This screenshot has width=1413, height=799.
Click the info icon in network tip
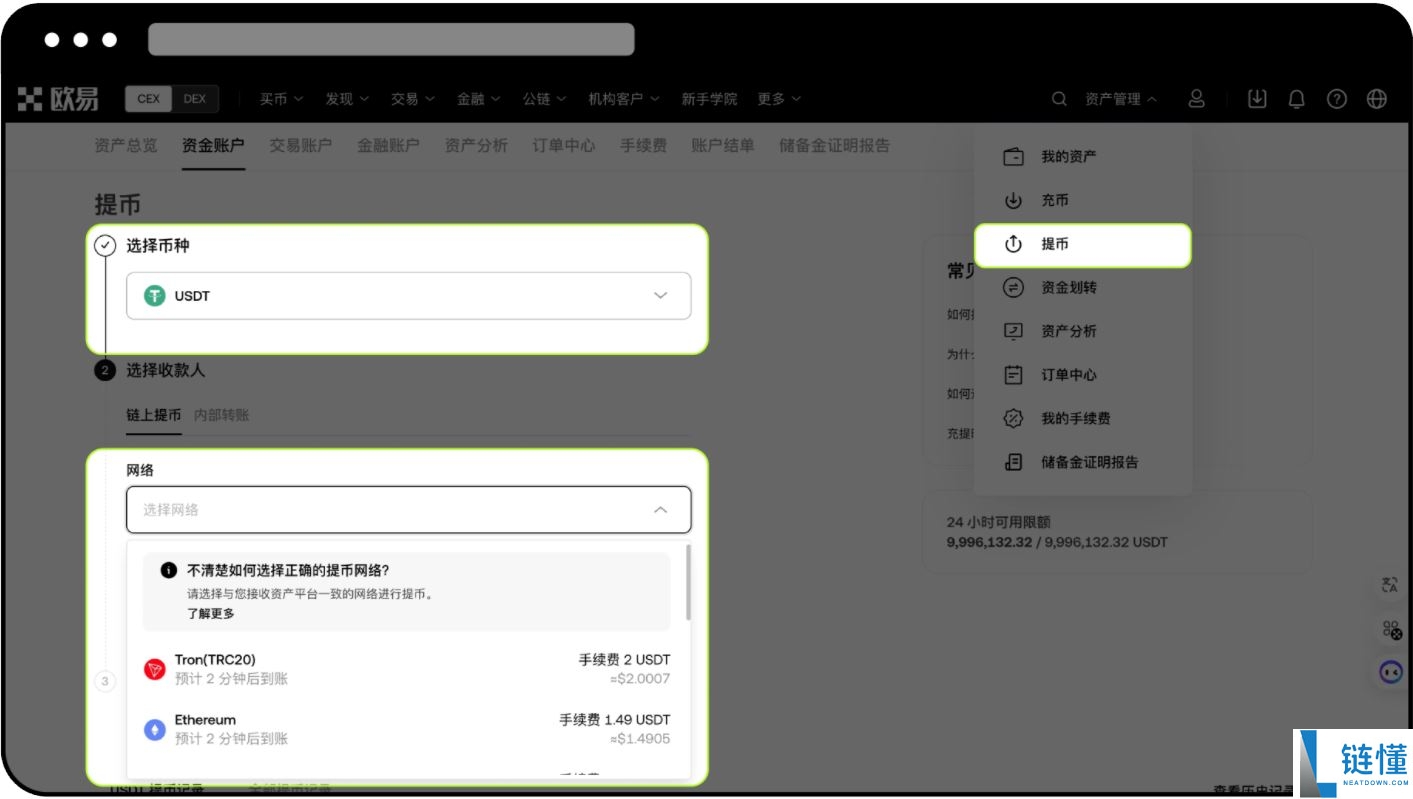point(169,570)
